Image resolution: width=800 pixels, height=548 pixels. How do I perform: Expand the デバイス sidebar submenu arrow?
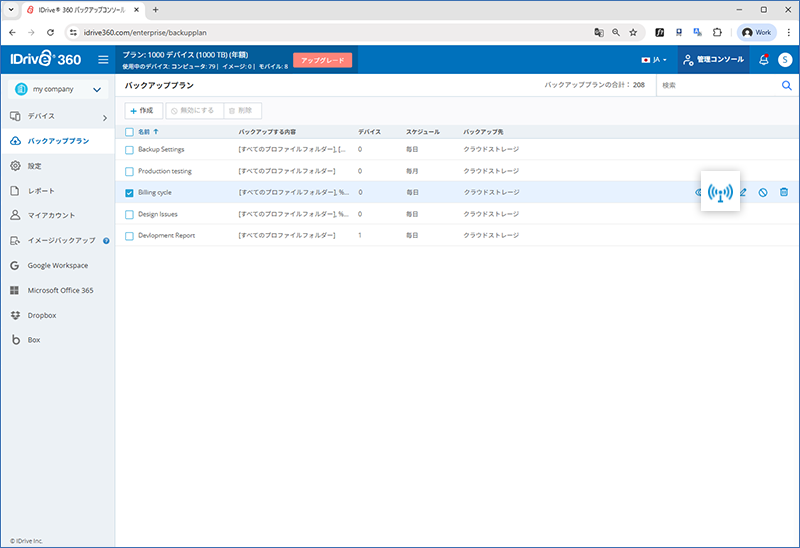105,117
